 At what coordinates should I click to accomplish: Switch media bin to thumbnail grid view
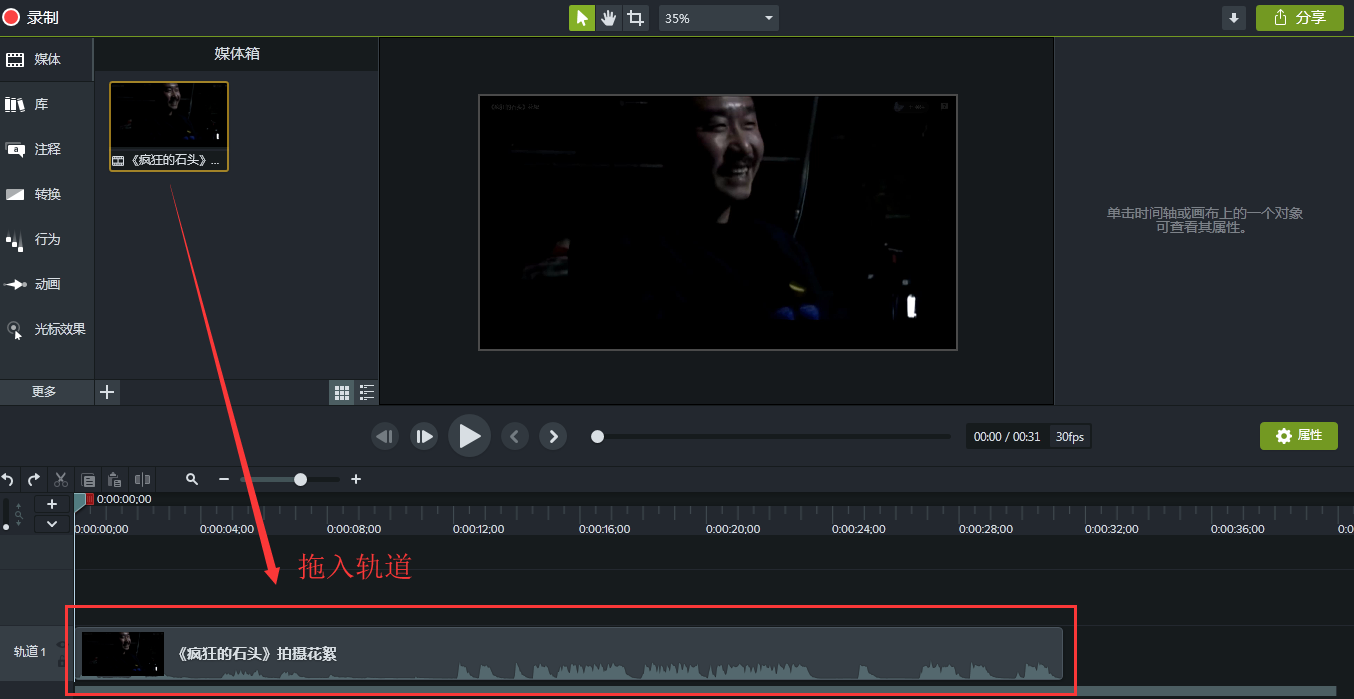[x=342, y=393]
